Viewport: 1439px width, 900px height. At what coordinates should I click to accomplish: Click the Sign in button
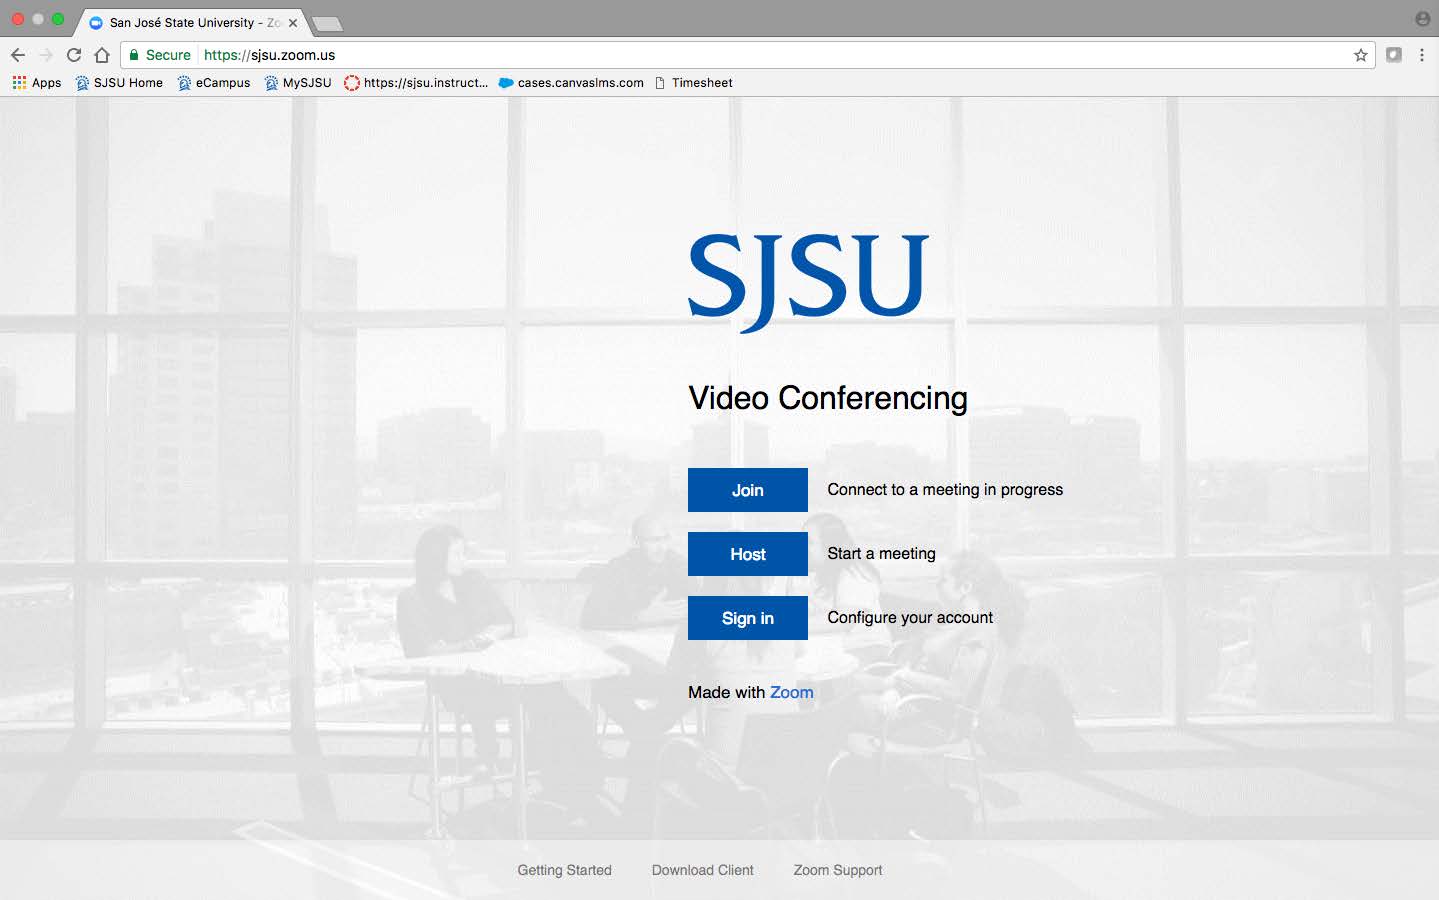coord(747,618)
